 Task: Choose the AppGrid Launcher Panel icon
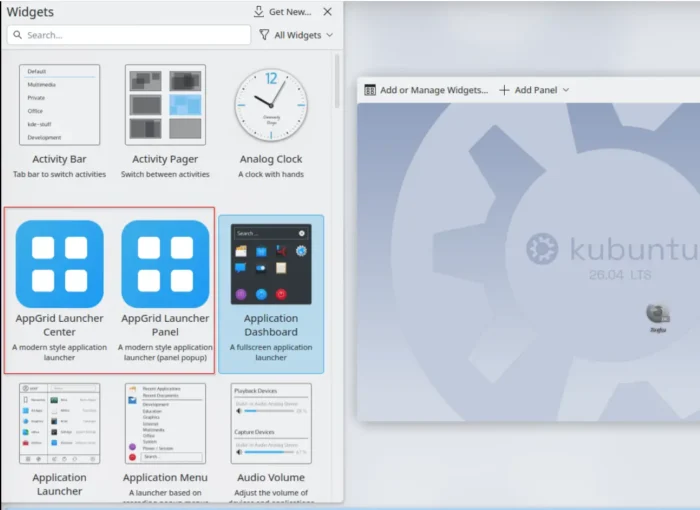165,264
